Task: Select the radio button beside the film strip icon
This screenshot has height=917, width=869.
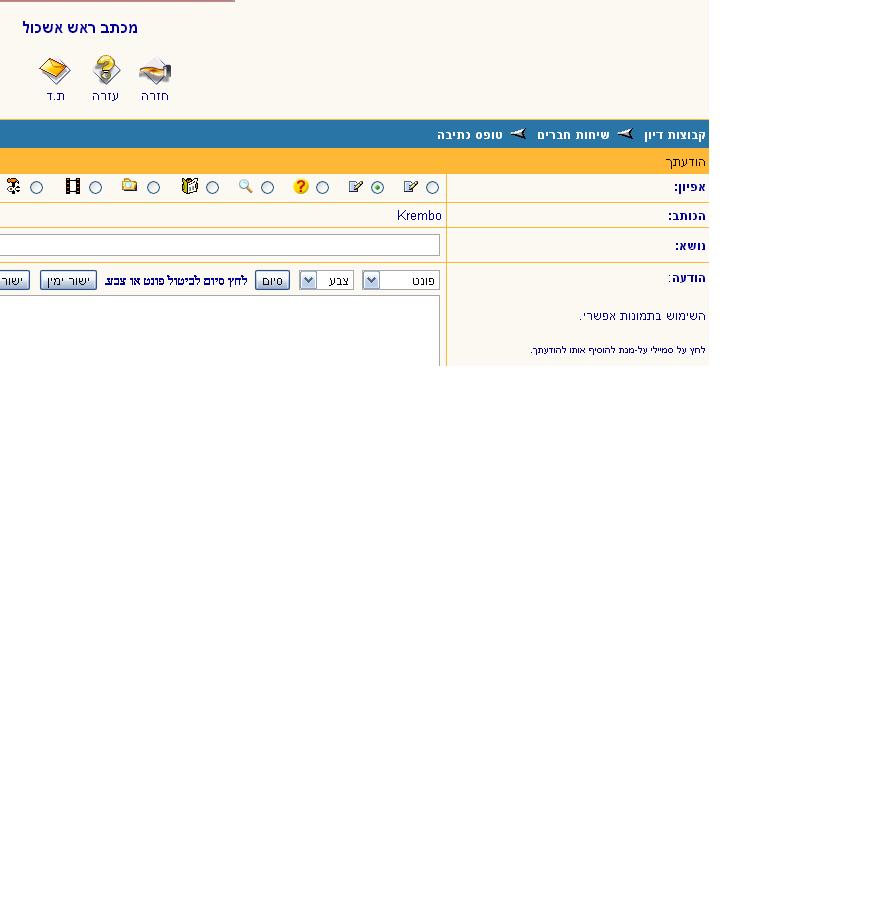Action: click(95, 187)
